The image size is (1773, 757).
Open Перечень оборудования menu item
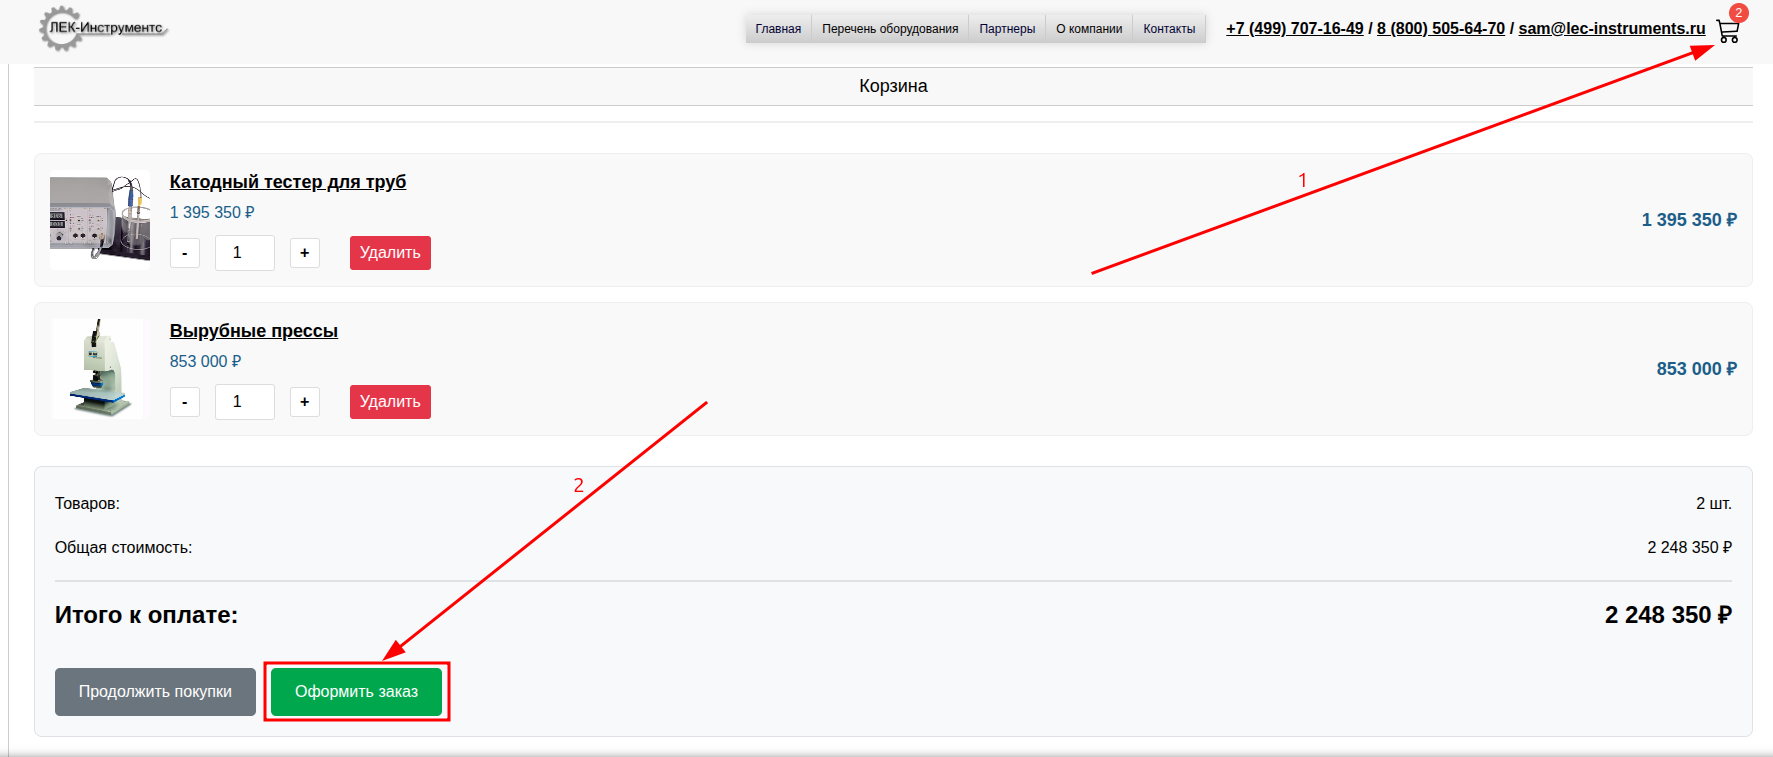[x=889, y=29]
